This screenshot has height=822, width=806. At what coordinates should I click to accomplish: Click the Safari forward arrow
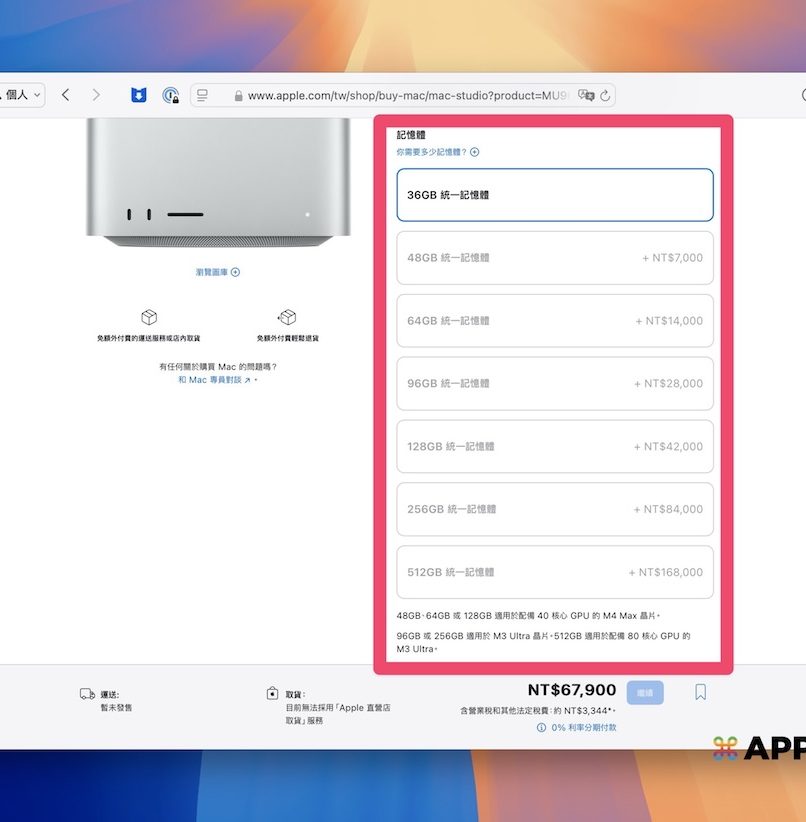click(x=96, y=95)
